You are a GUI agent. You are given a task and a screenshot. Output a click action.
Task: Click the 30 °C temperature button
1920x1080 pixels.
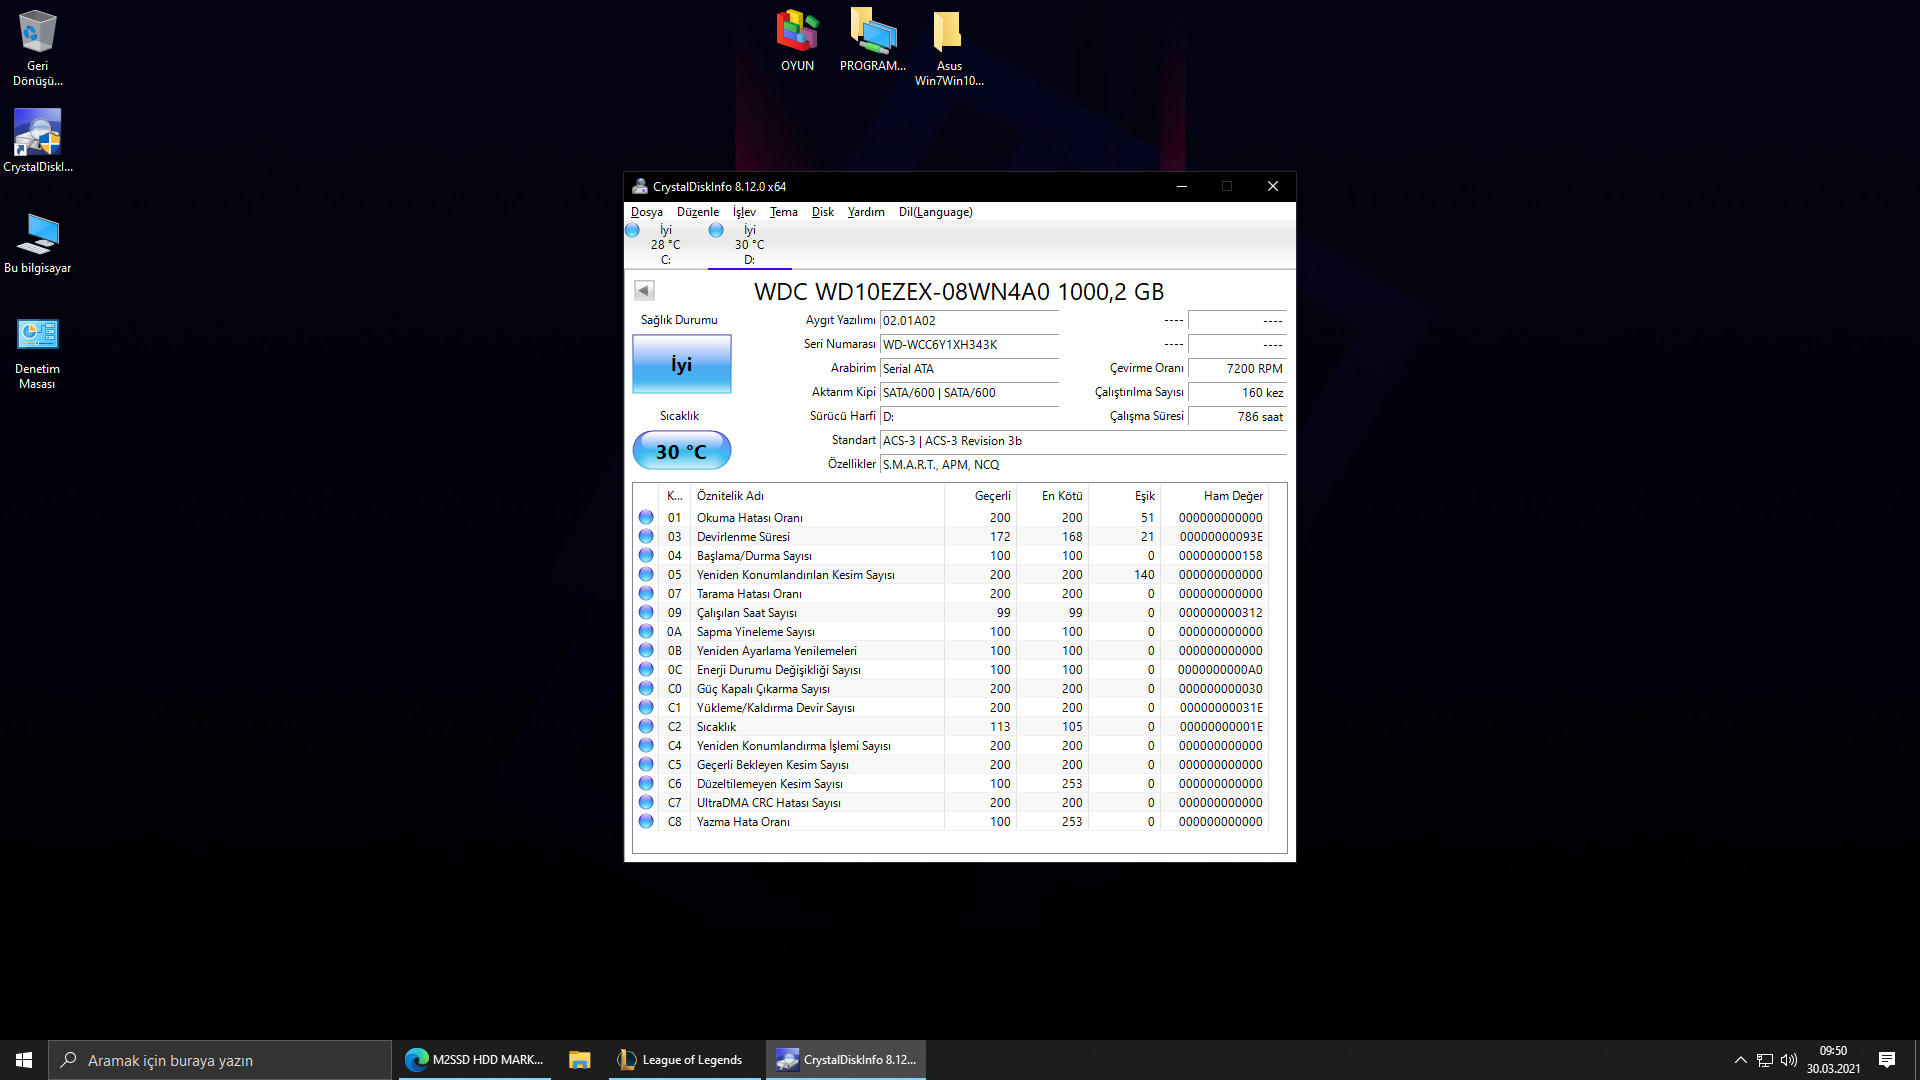pyautogui.click(x=681, y=451)
